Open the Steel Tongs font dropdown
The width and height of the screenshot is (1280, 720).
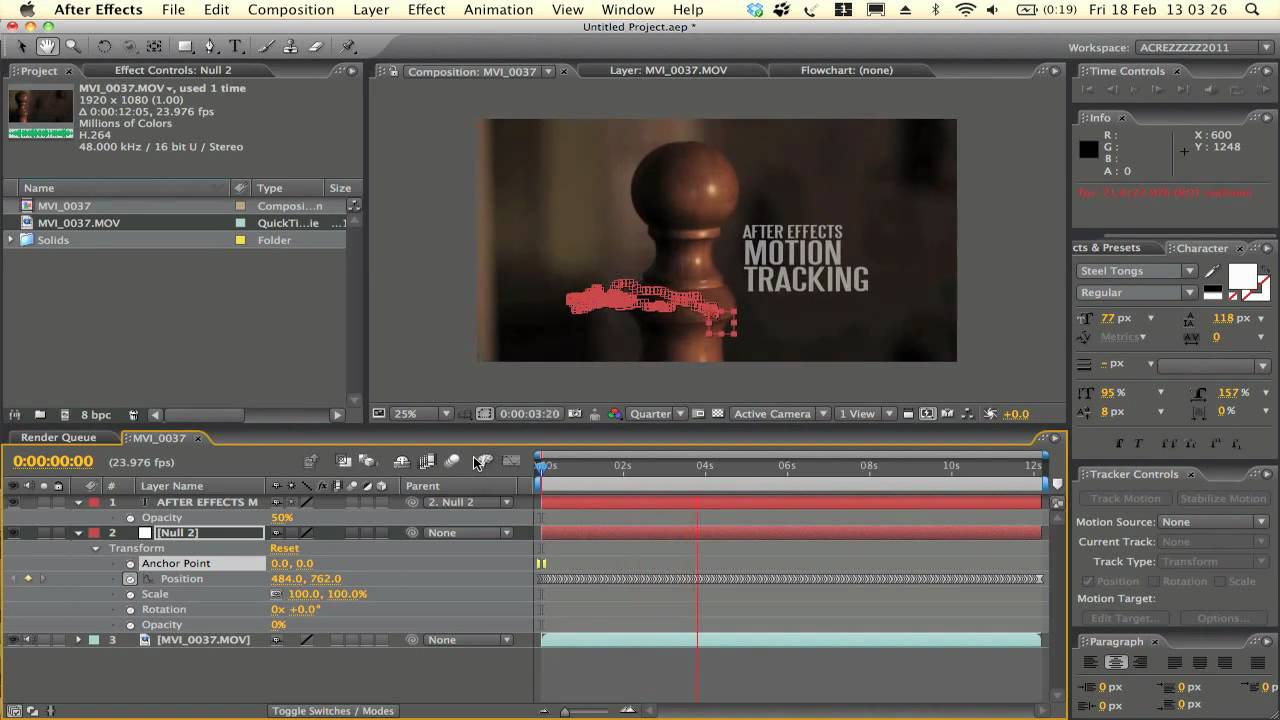click(1137, 271)
